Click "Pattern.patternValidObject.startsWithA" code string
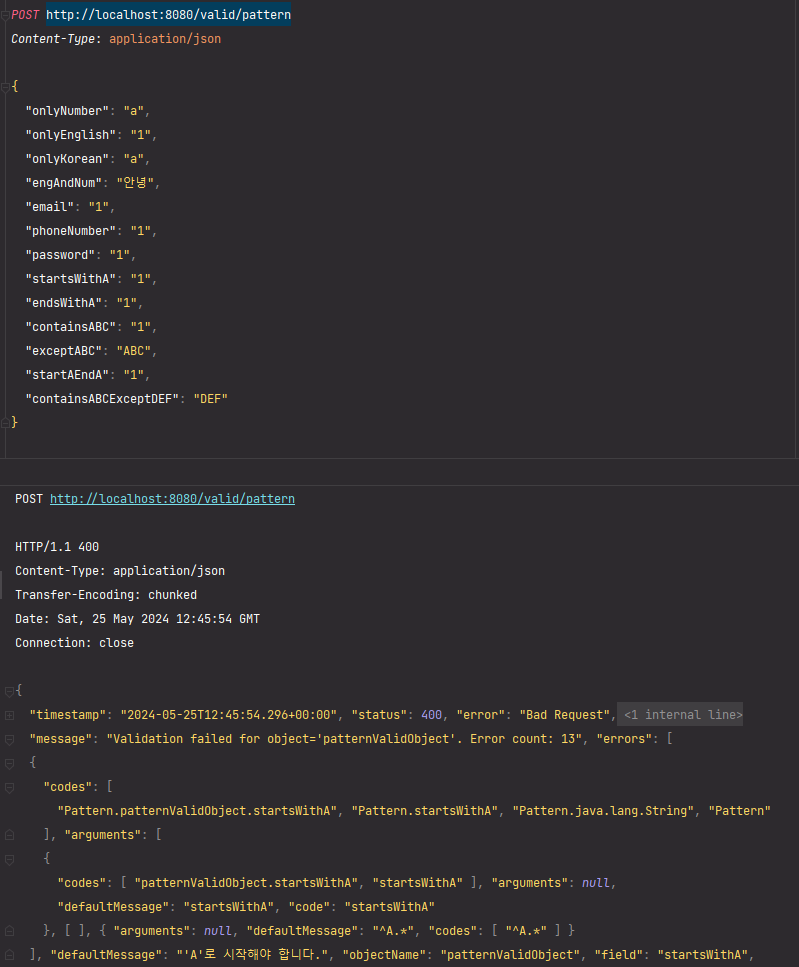Viewport: 799px width, 967px height. pos(197,811)
